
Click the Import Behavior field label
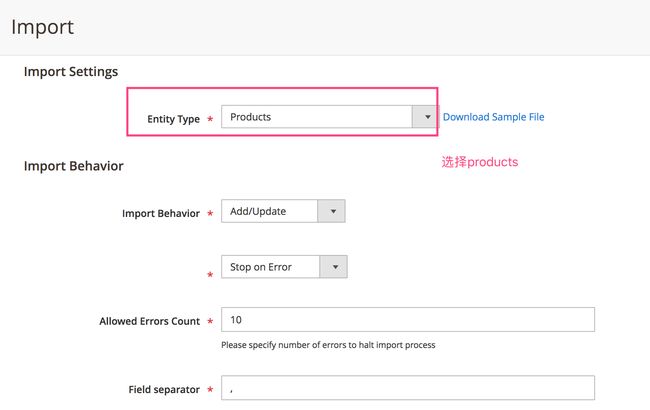(x=161, y=213)
